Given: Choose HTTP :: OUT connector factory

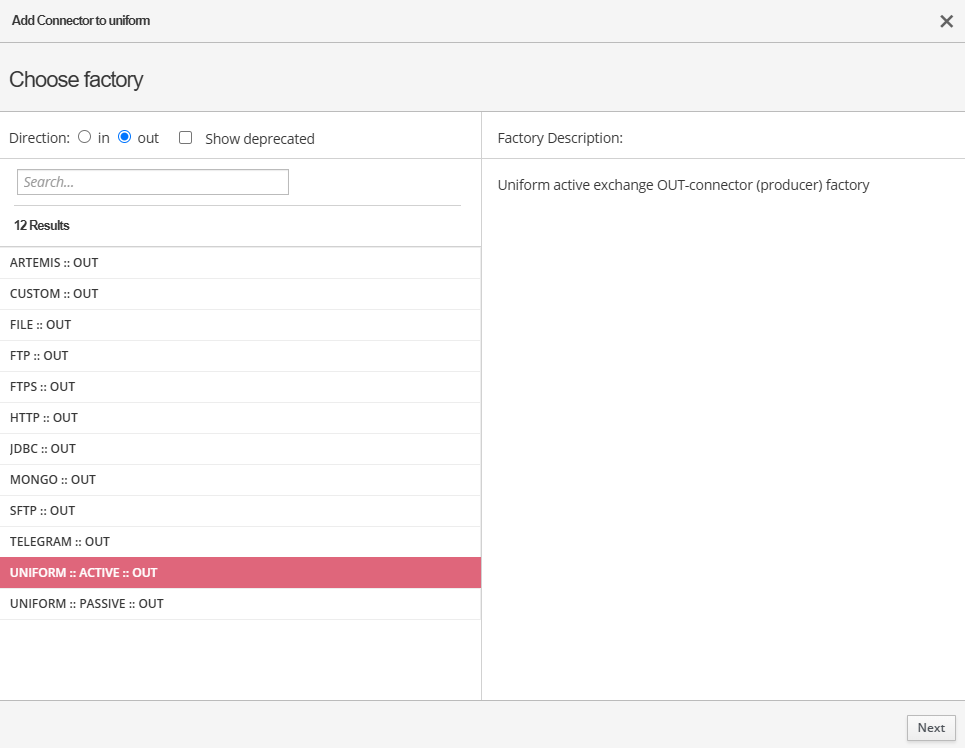Looking at the screenshot, I should point(43,418).
